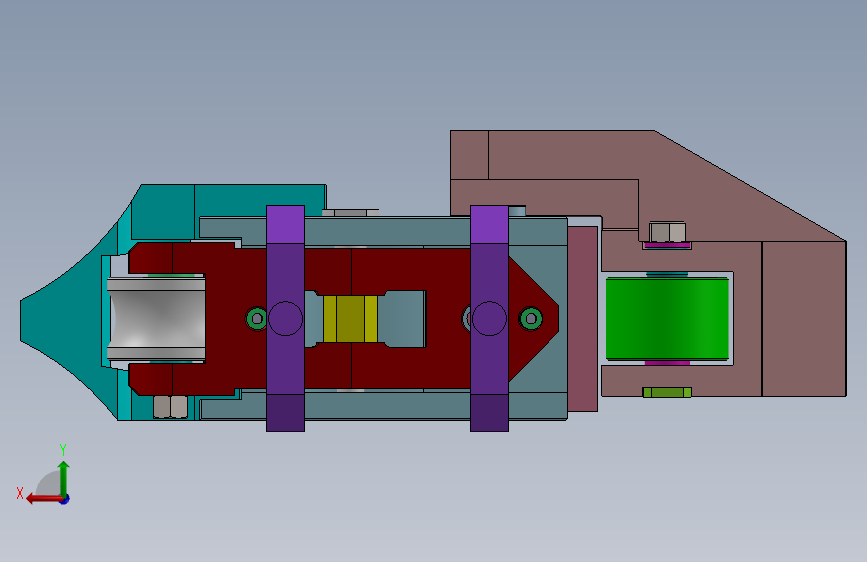Click the red X axis of the triad

(x=44, y=499)
